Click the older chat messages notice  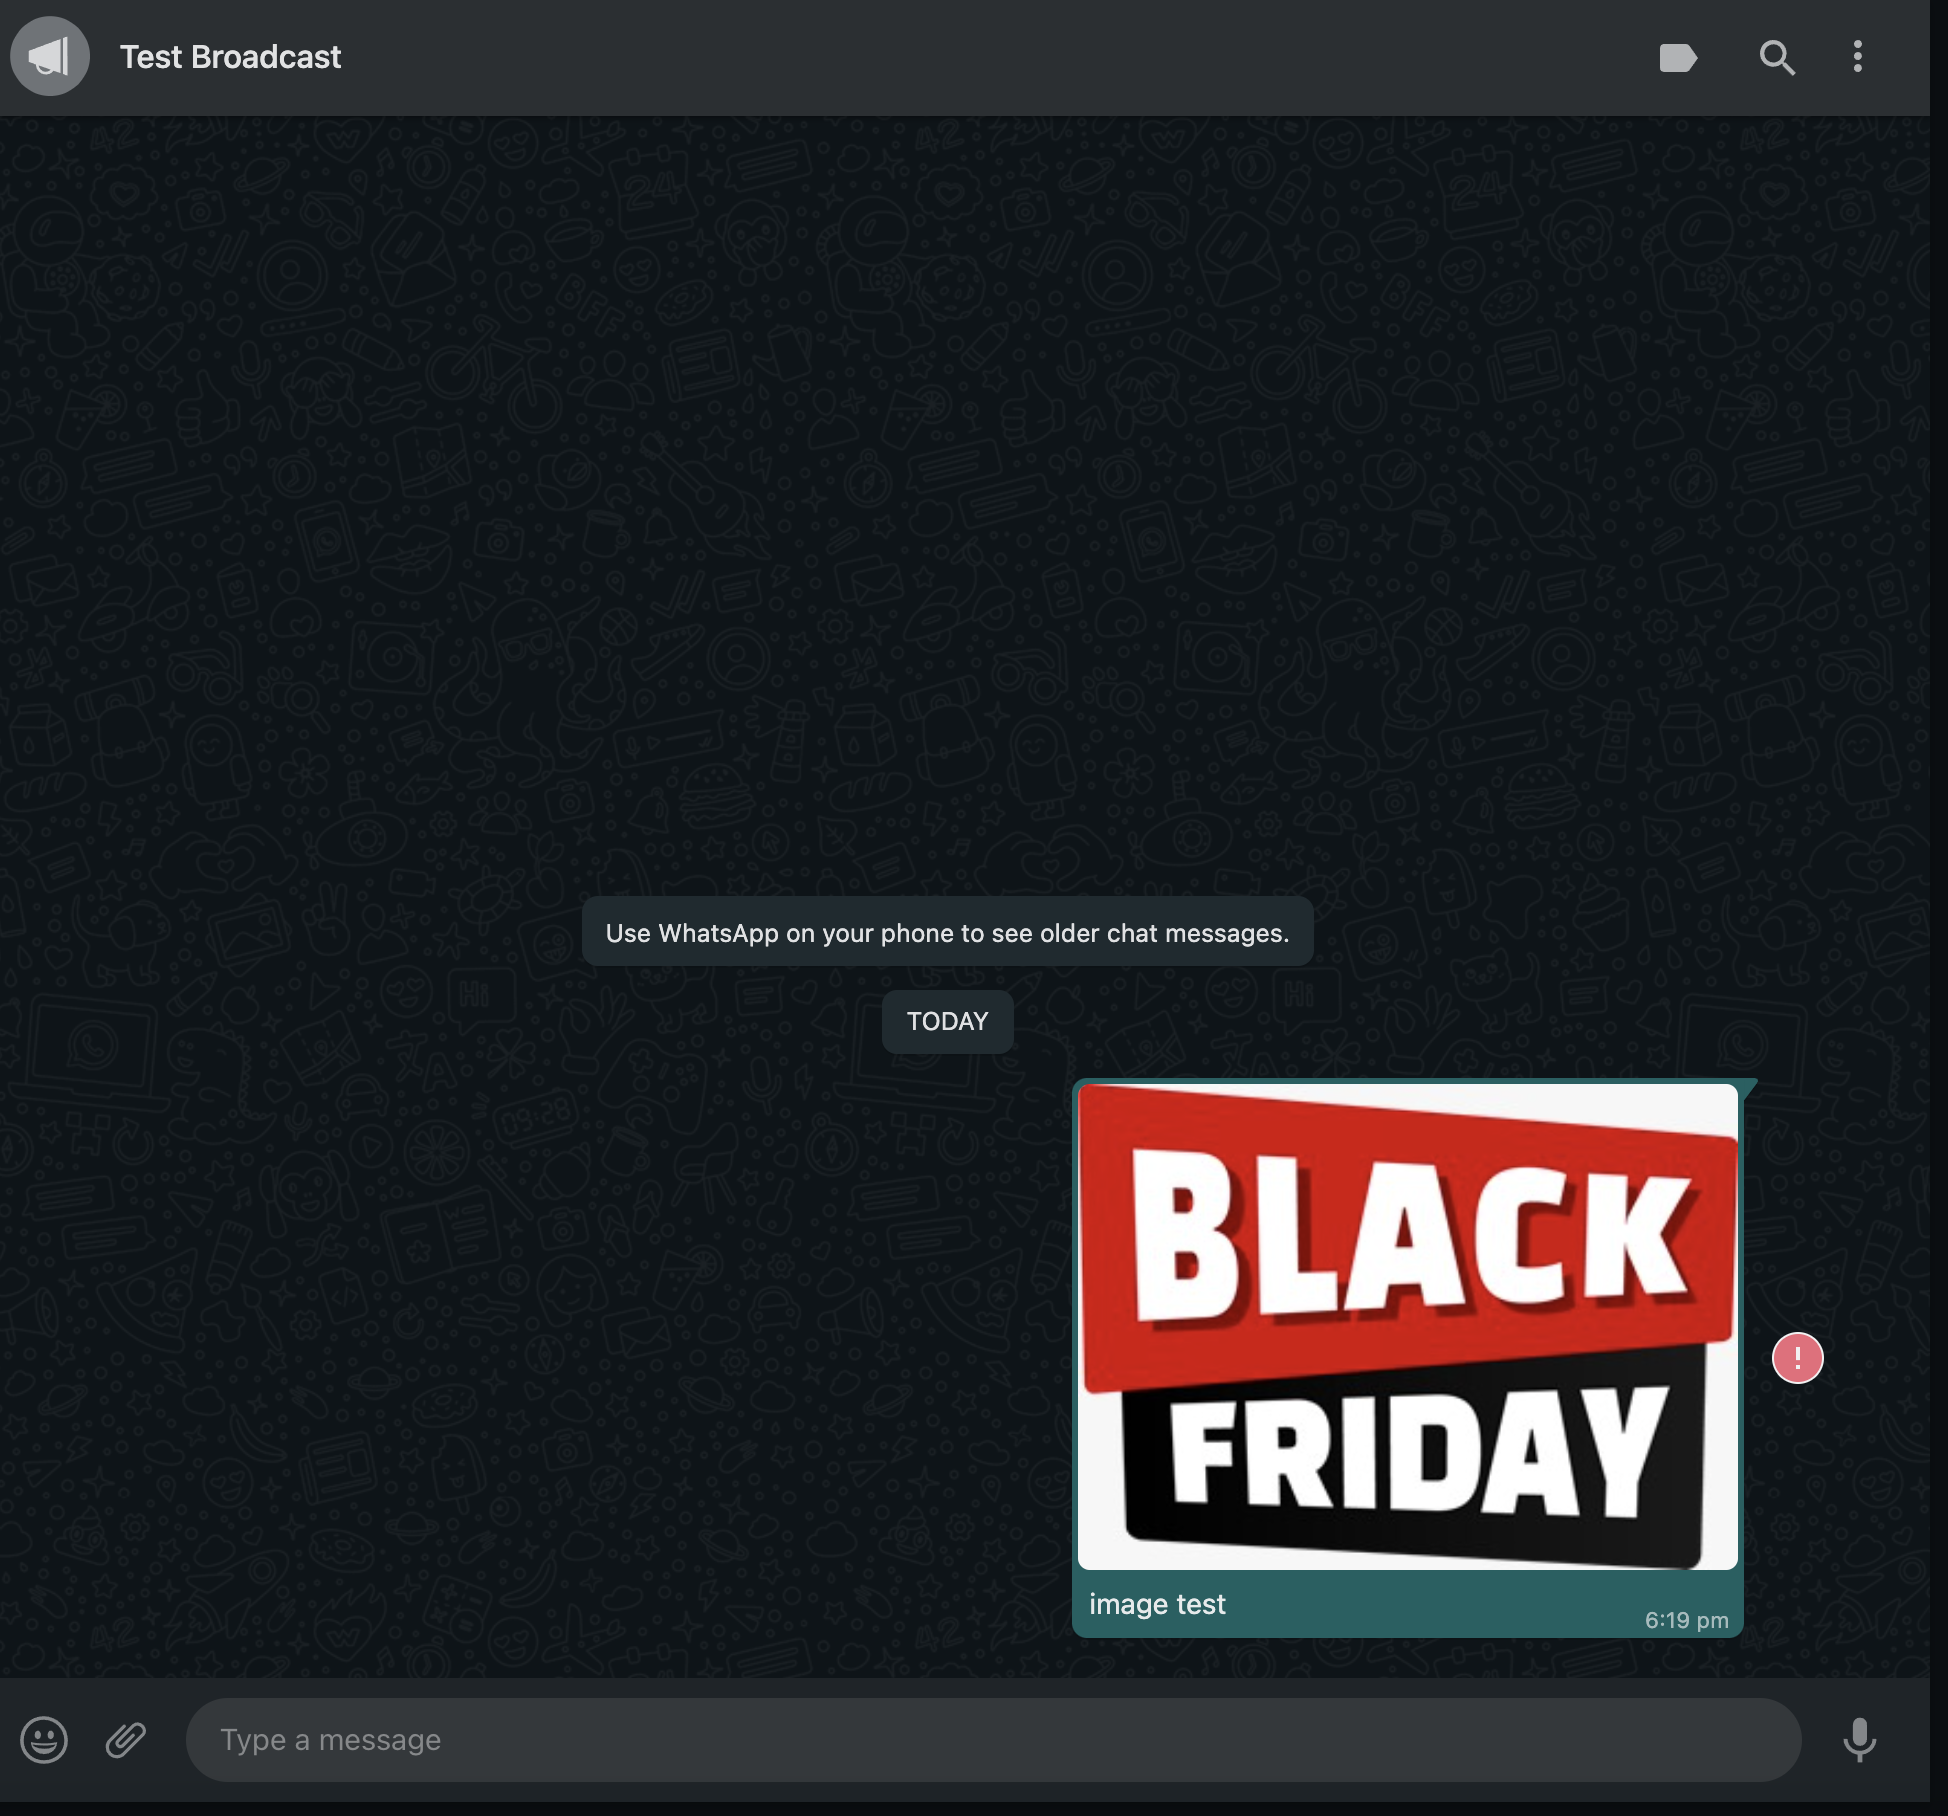tap(947, 933)
